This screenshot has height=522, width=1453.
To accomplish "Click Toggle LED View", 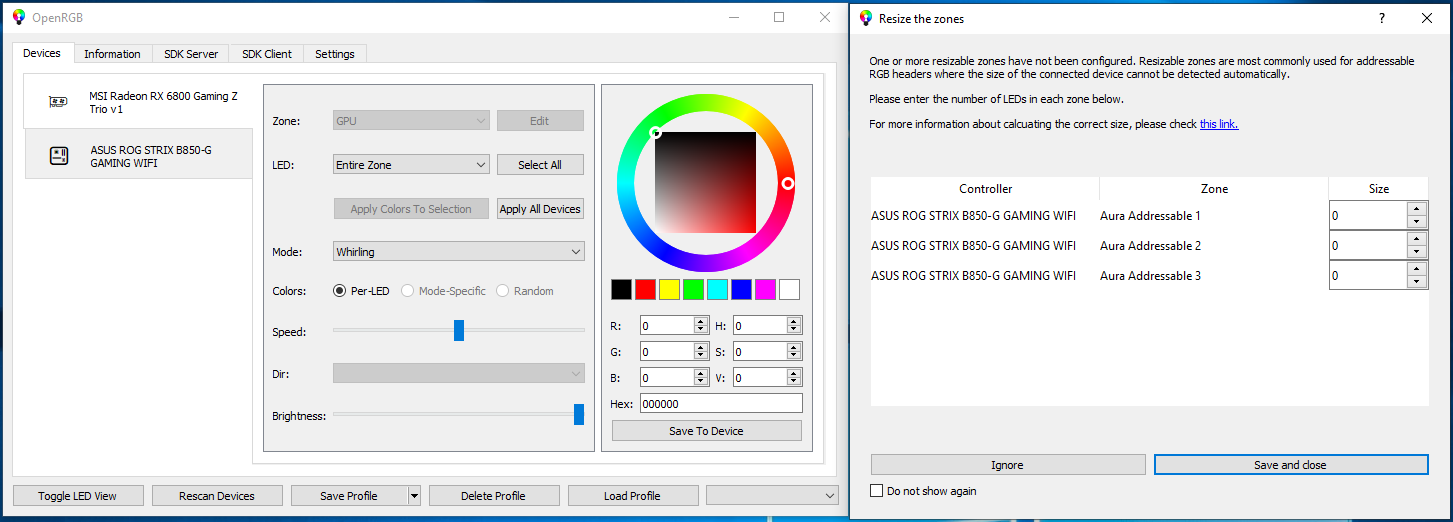I will click(78, 496).
